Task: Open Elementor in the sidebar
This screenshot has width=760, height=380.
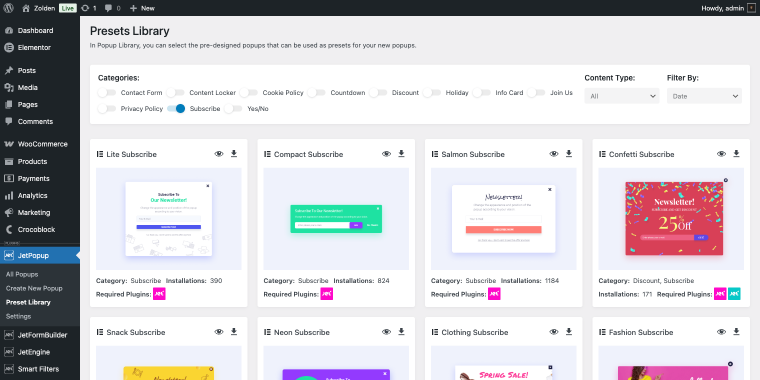Action: pyautogui.click(x=40, y=48)
